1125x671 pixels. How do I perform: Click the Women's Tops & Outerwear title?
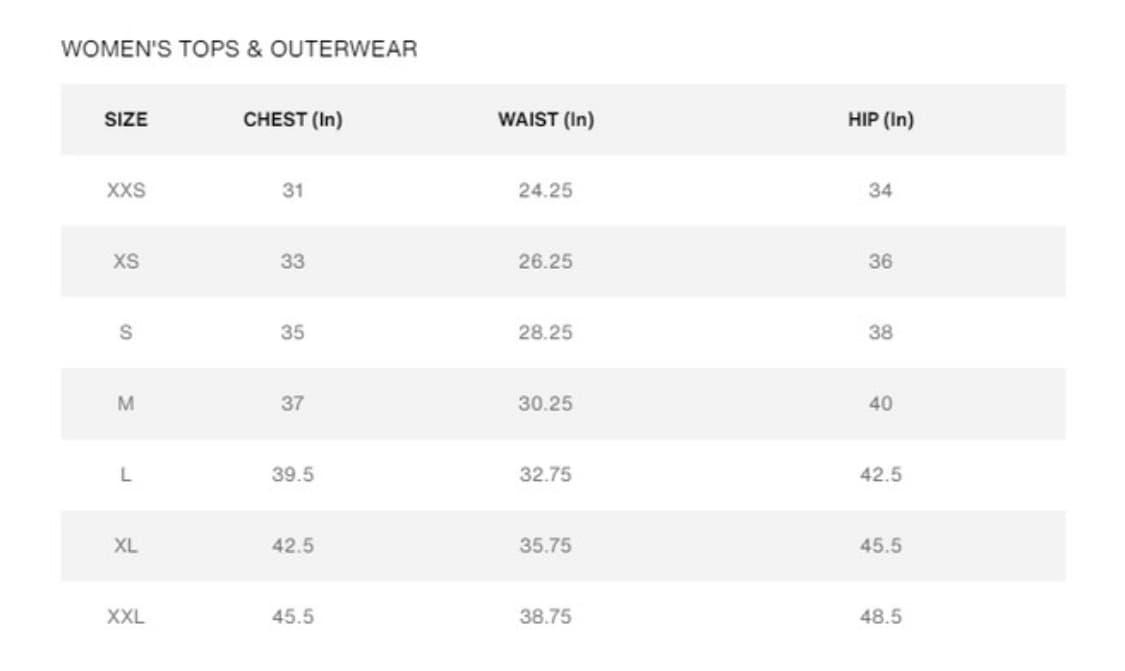click(x=239, y=49)
